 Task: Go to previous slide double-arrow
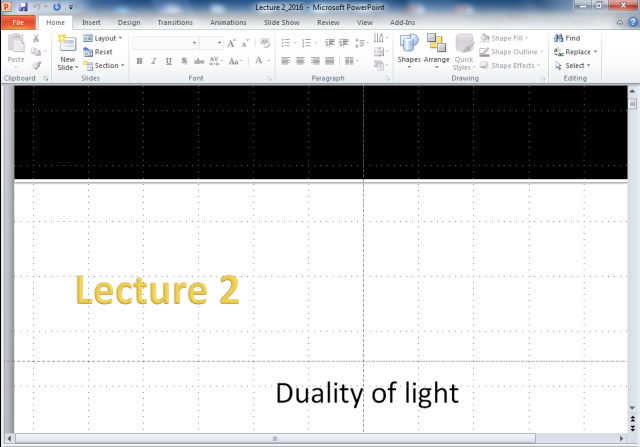pos(633,420)
